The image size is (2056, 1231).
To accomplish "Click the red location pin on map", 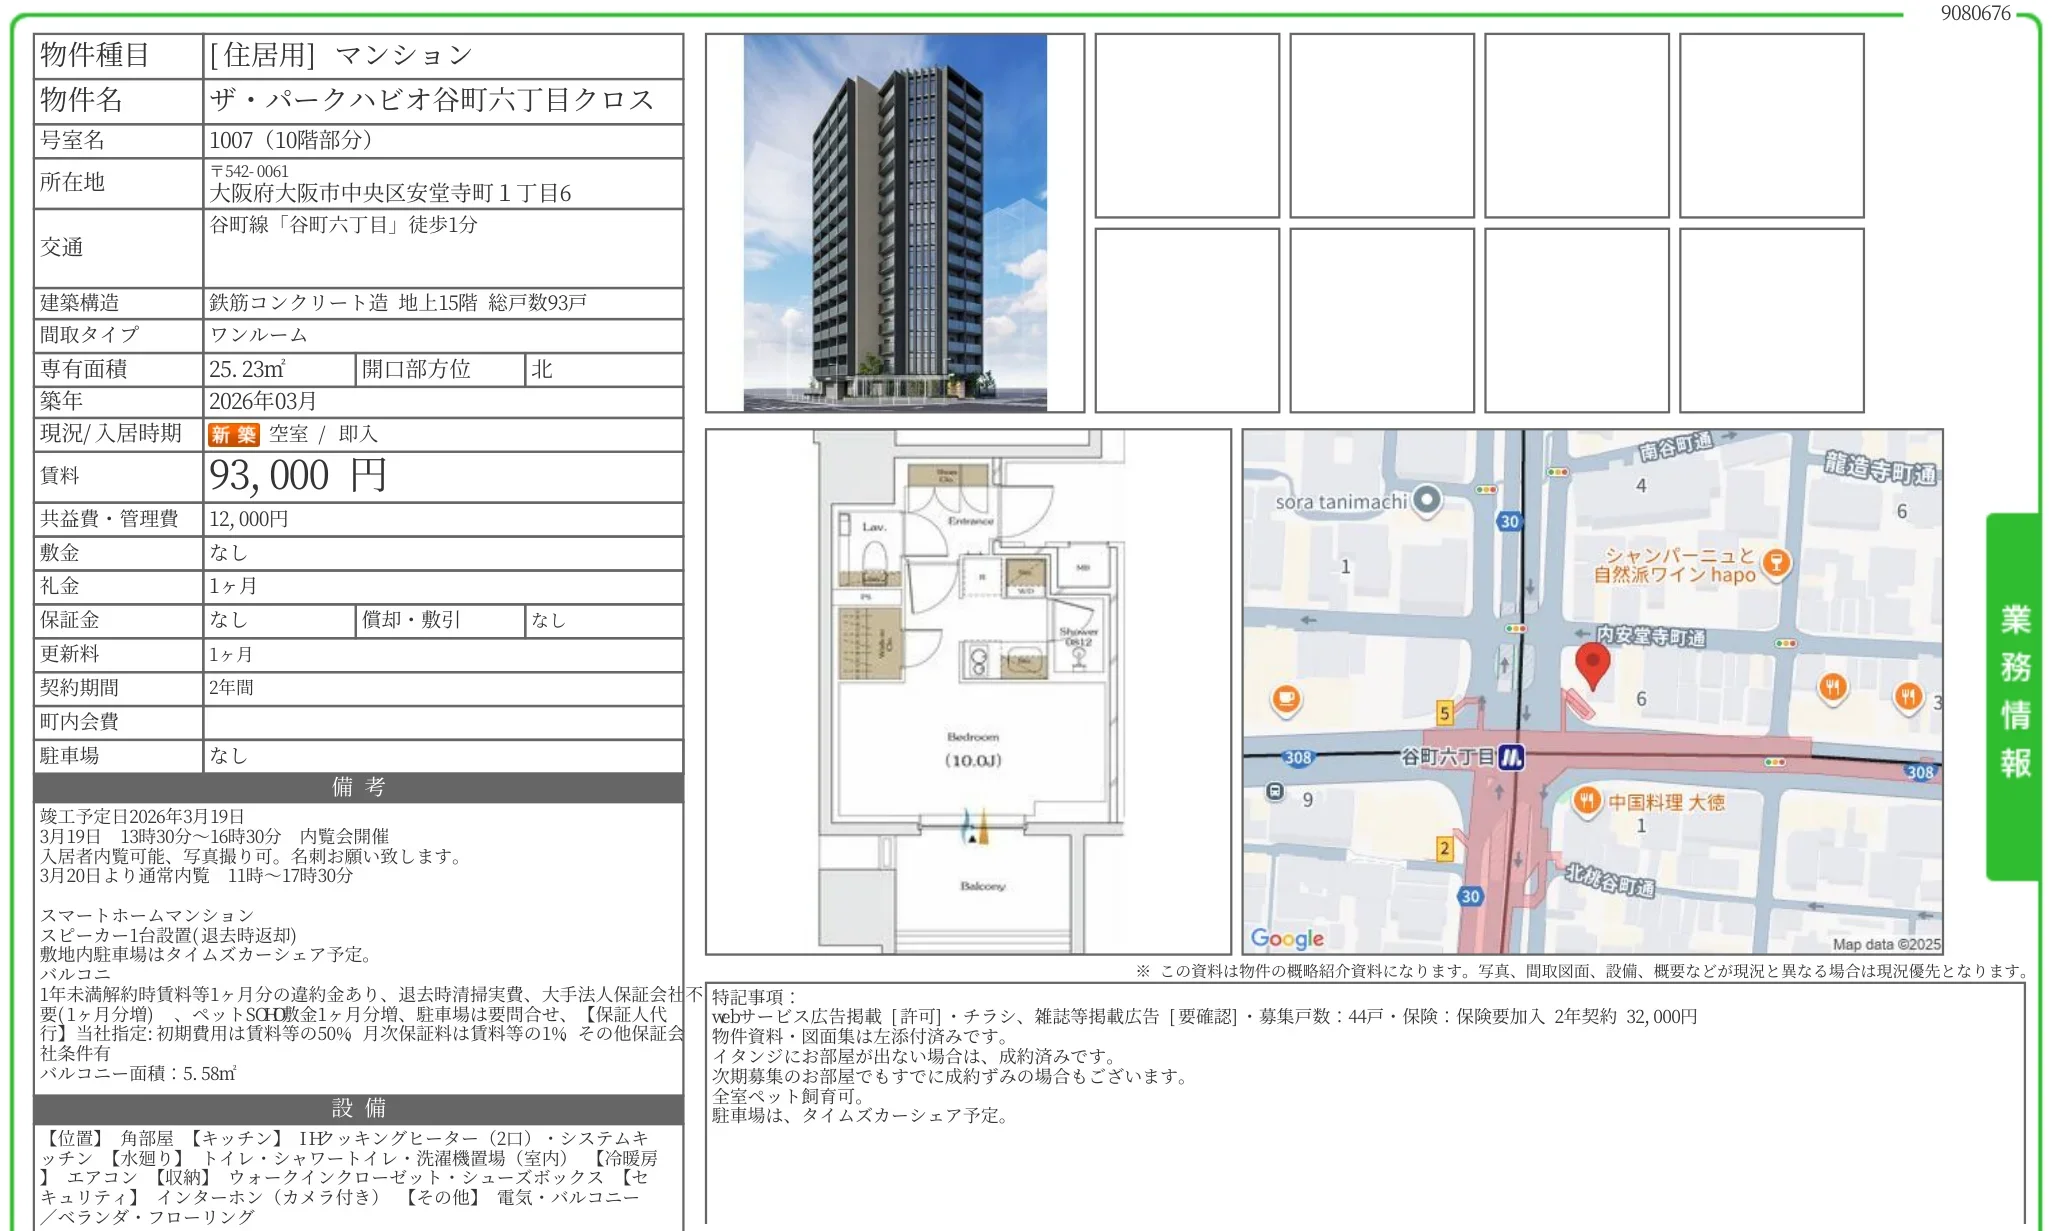I will coord(1592,663).
